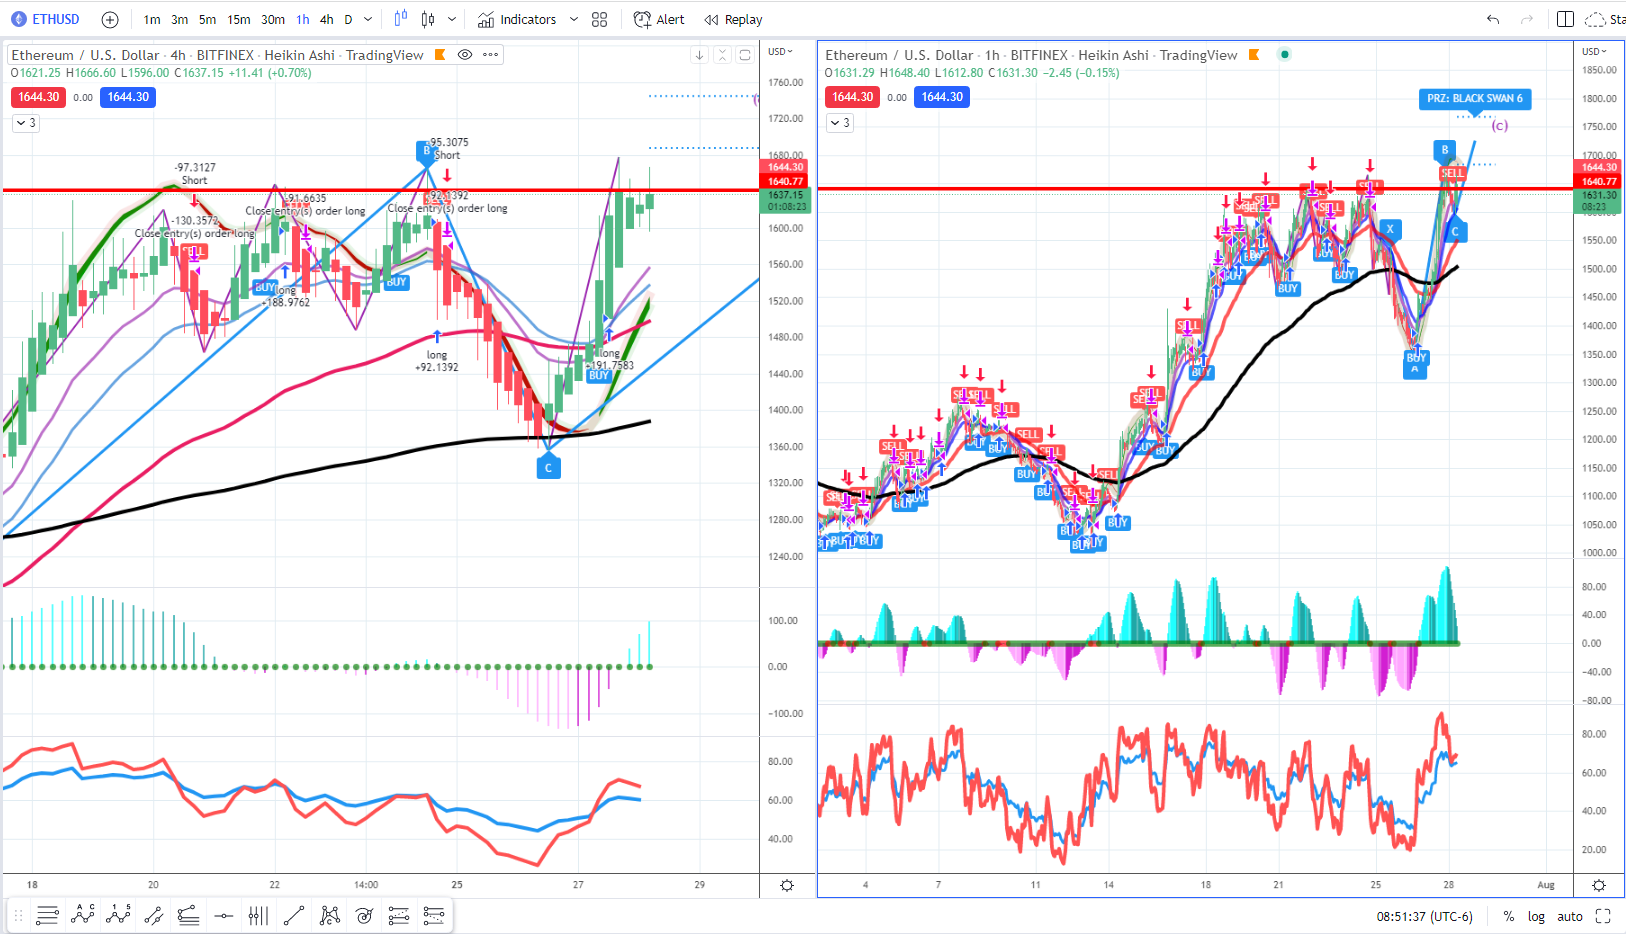The height and width of the screenshot is (934, 1626).
Task: Select the Cypher Pattern drawing tool
Action: (x=329, y=915)
